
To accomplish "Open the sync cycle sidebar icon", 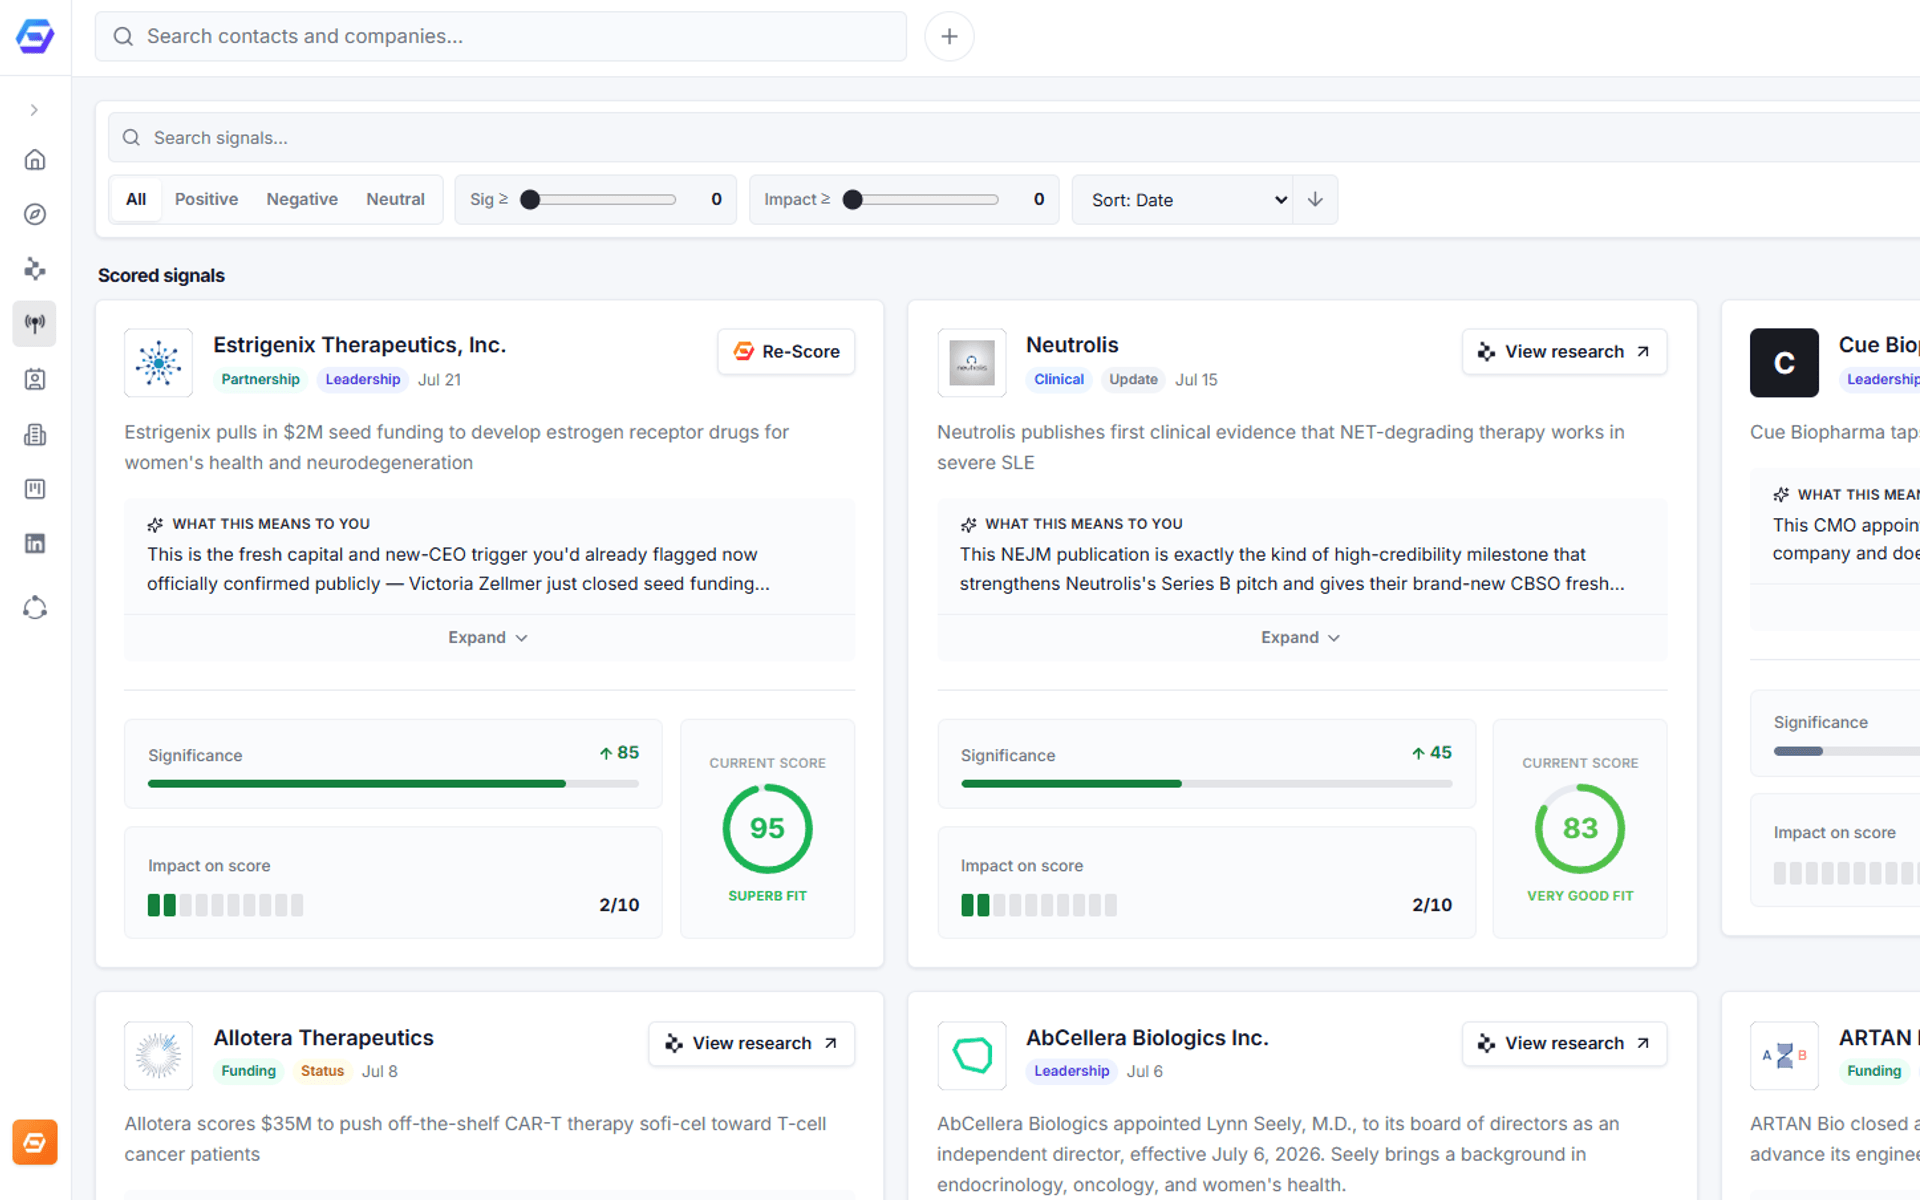I will click(x=35, y=608).
